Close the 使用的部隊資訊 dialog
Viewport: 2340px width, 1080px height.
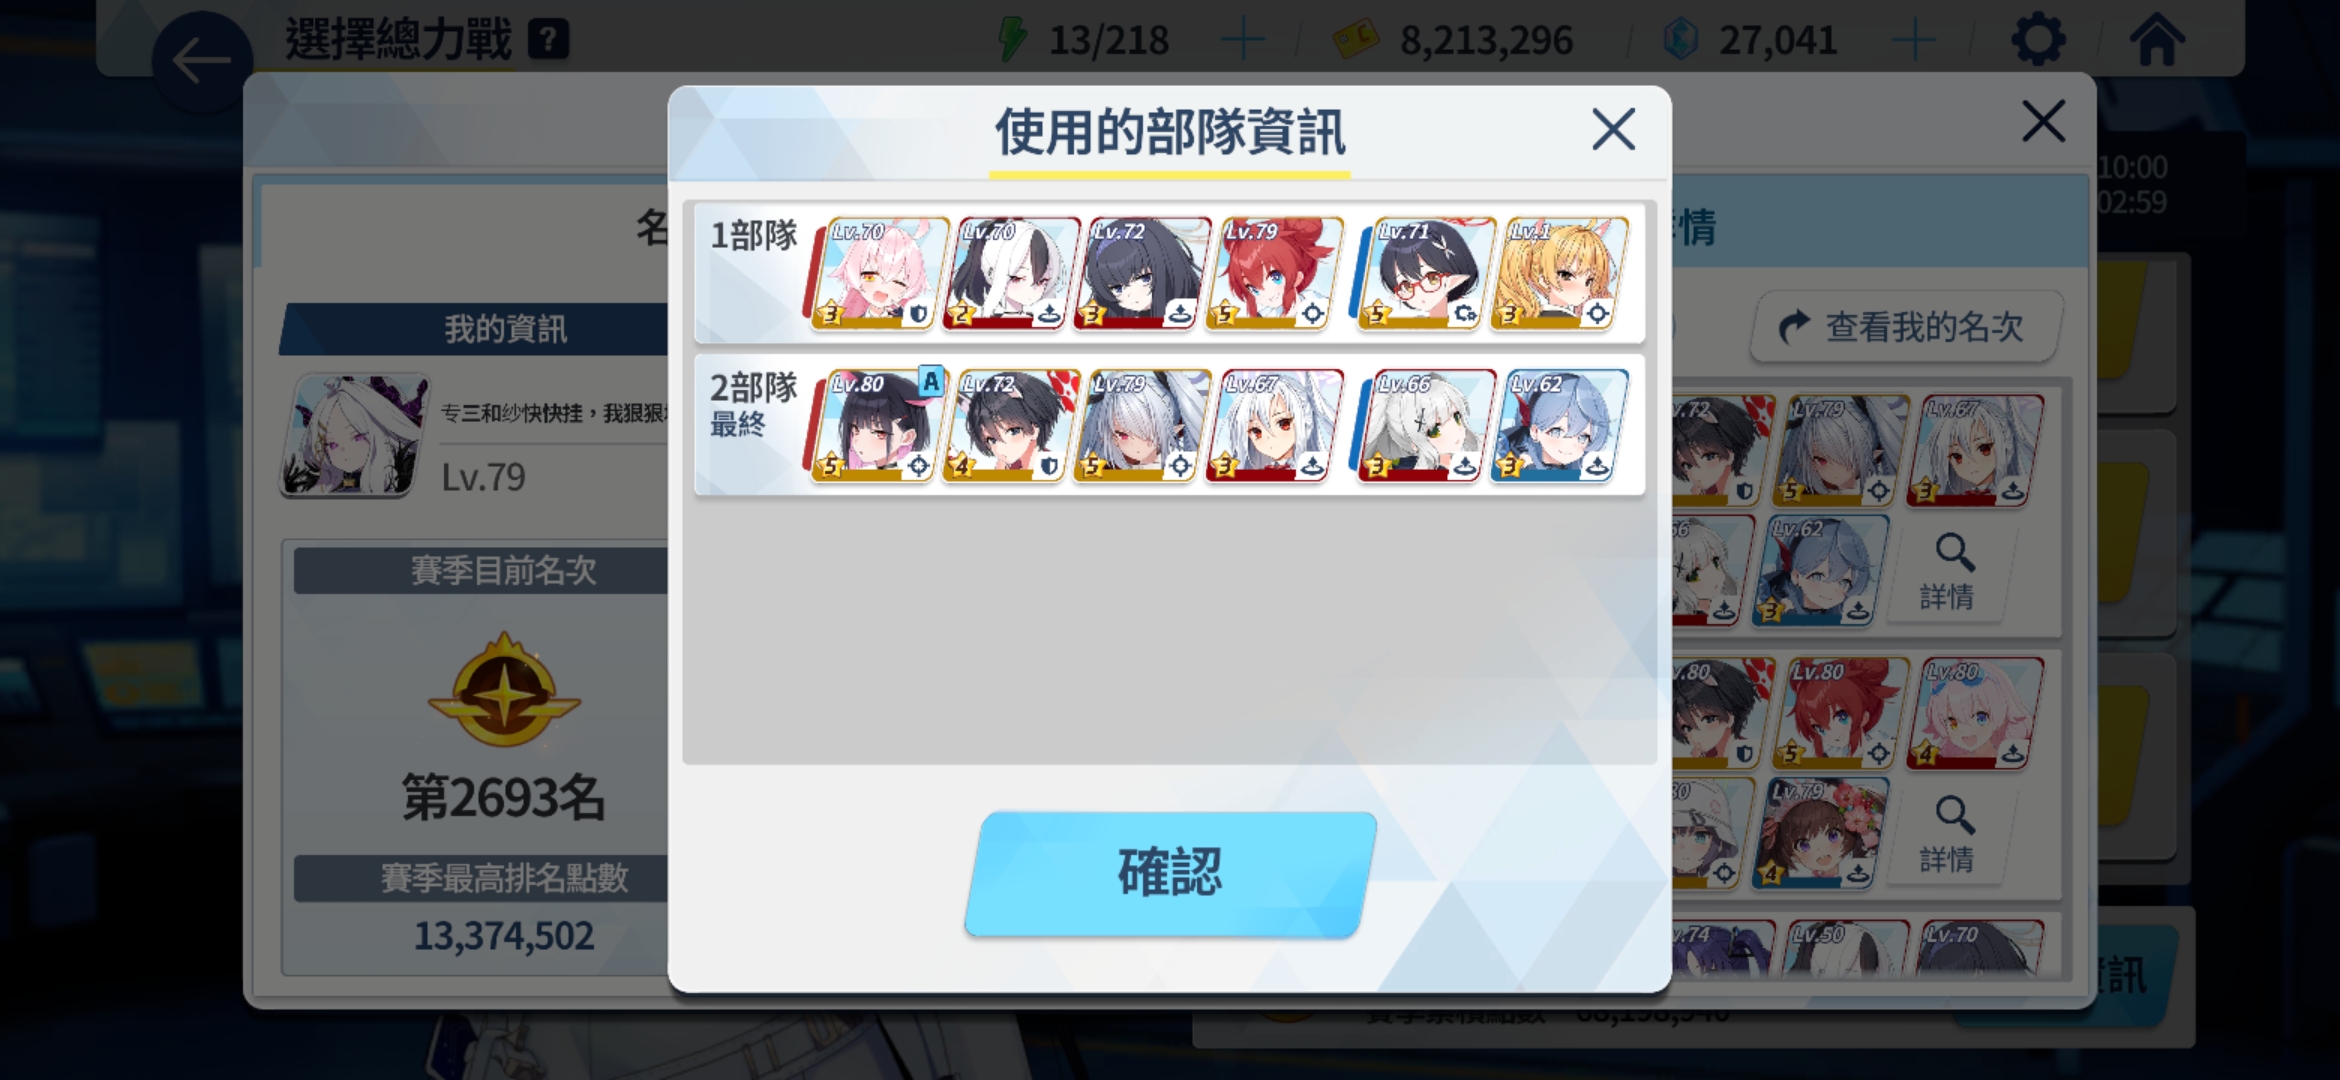tap(1613, 130)
